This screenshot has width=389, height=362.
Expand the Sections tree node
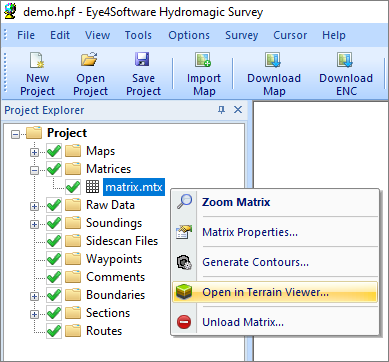pyautogui.click(x=34, y=314)
